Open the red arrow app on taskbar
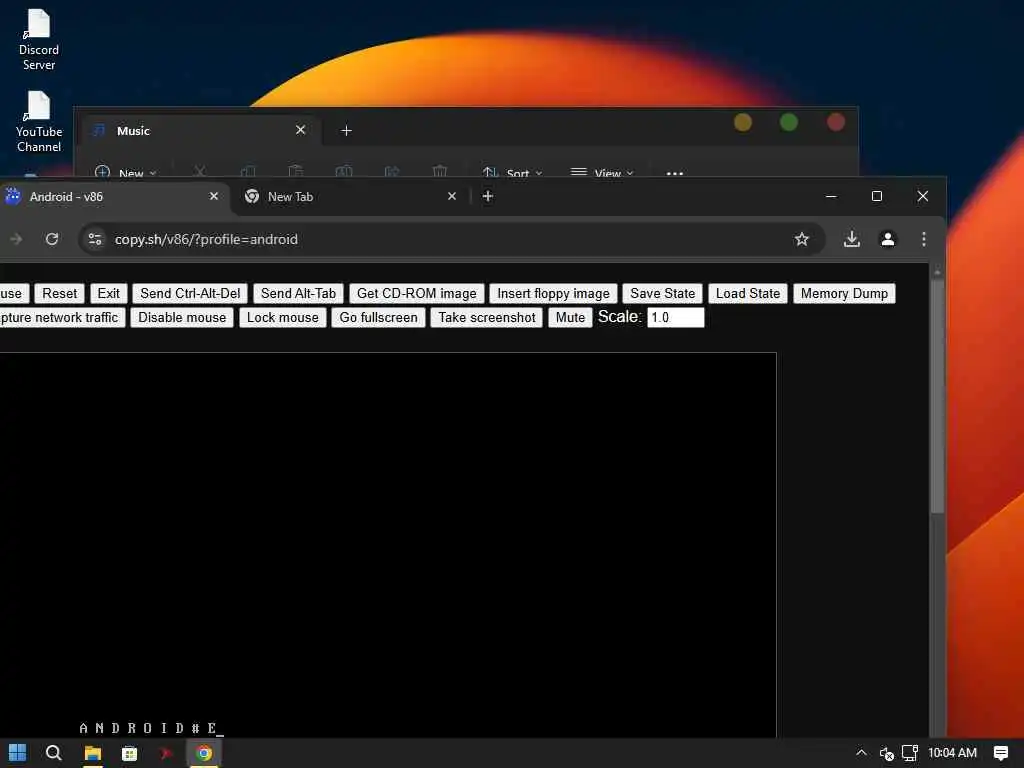The height and width of the screenshot is (768, 1024). click(x=167, y=753)
